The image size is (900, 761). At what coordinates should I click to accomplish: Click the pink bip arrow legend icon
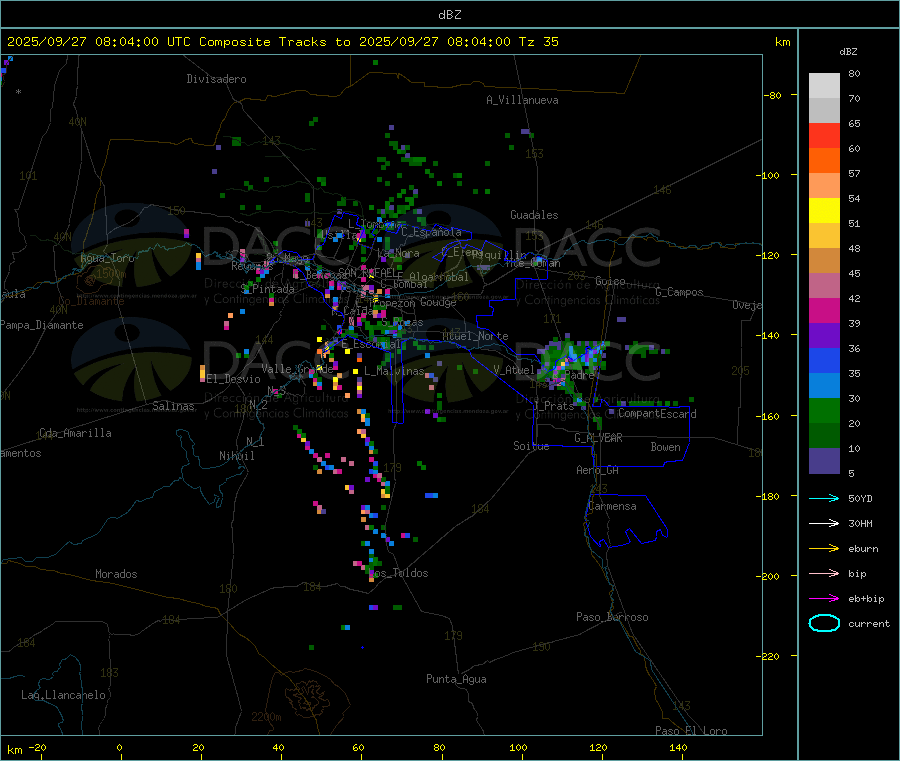tap(824, 573)
